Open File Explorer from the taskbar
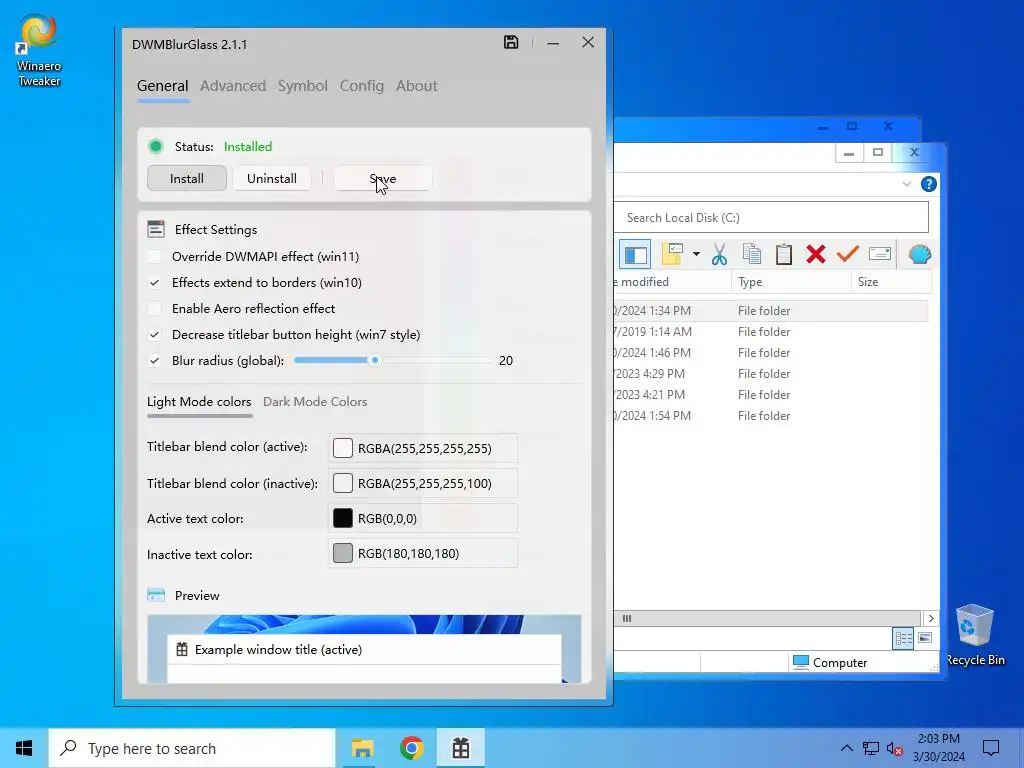Viewport: 1024px width, 768px height. 362,748
